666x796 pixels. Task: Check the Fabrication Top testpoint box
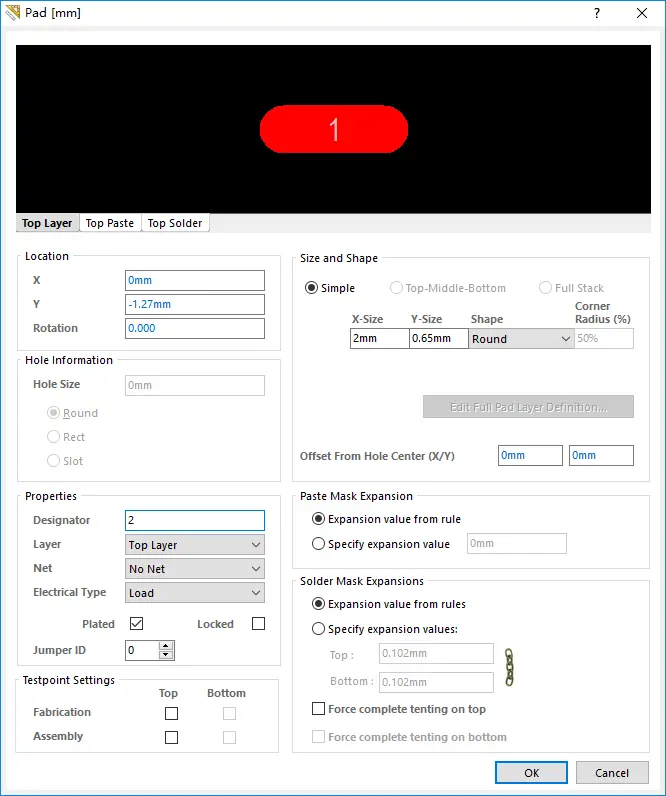pos(171,713)
